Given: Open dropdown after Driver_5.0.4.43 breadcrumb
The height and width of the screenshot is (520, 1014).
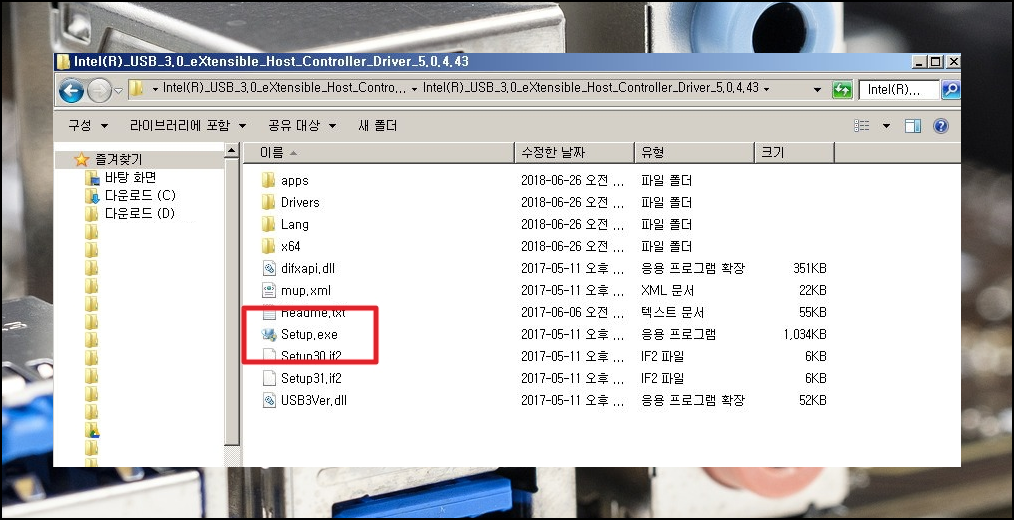Looking at the screenshot, I should tap(766, 89).
